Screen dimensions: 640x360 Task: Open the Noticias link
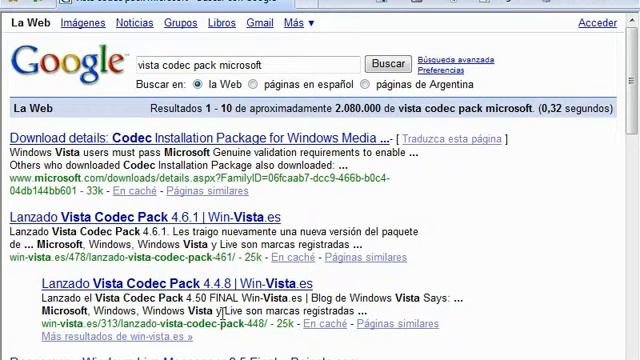134,23
